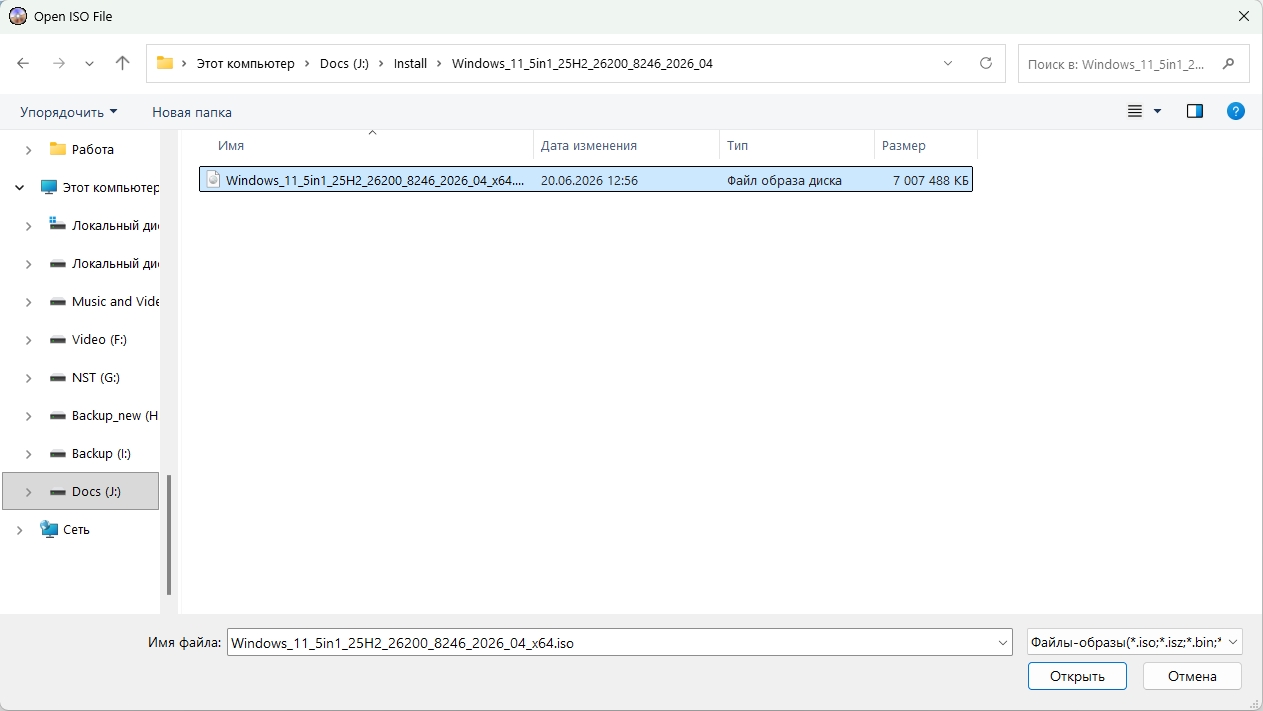The width and height of the screenshot is (1263, 711).
Task: Open recent locations dropdown chevron
Action: 90,63
